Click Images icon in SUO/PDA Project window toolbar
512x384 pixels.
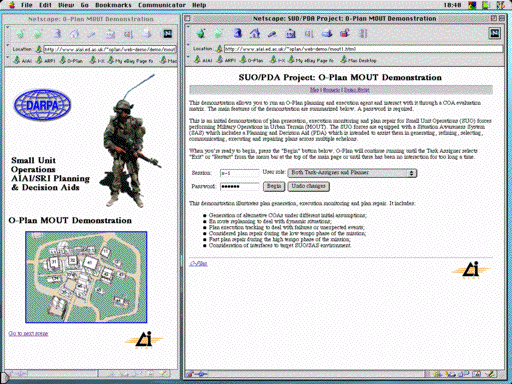[x=309, y=33]
